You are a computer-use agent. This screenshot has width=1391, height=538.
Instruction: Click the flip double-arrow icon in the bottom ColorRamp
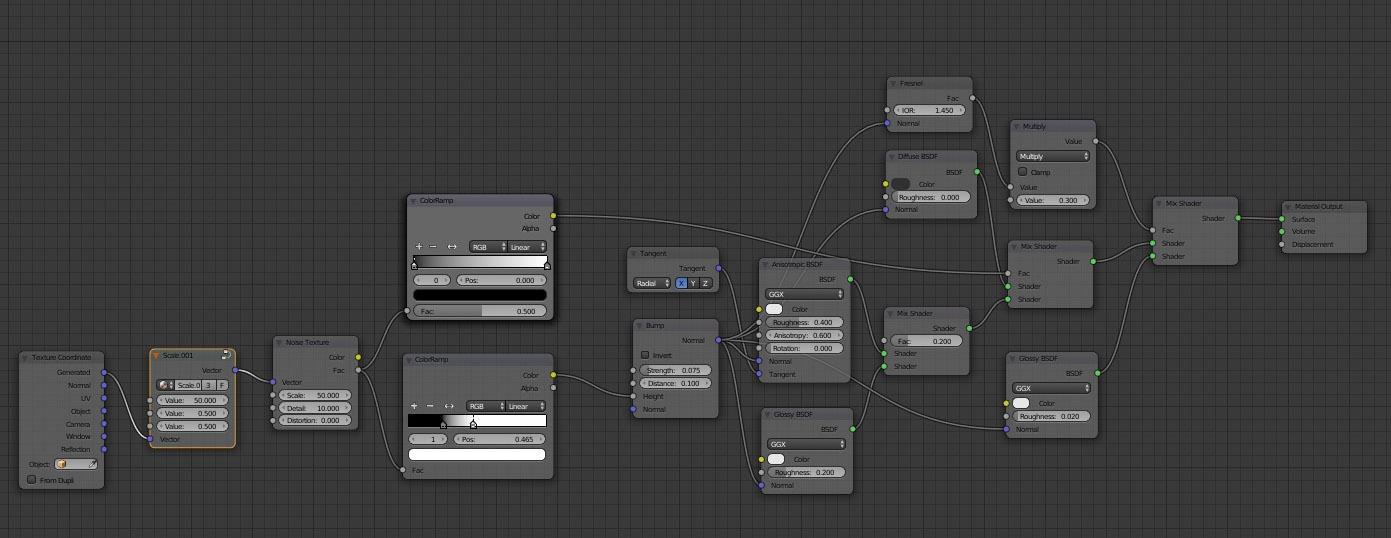click(x=449, y=406)
